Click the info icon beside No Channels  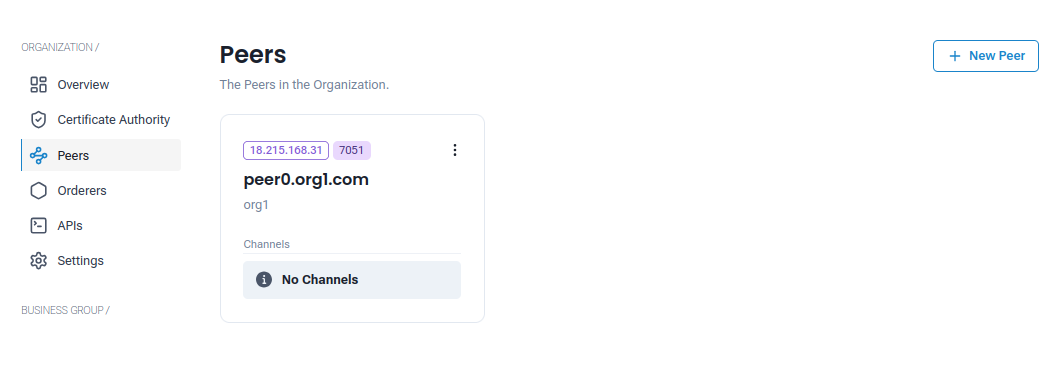(264, 279)
